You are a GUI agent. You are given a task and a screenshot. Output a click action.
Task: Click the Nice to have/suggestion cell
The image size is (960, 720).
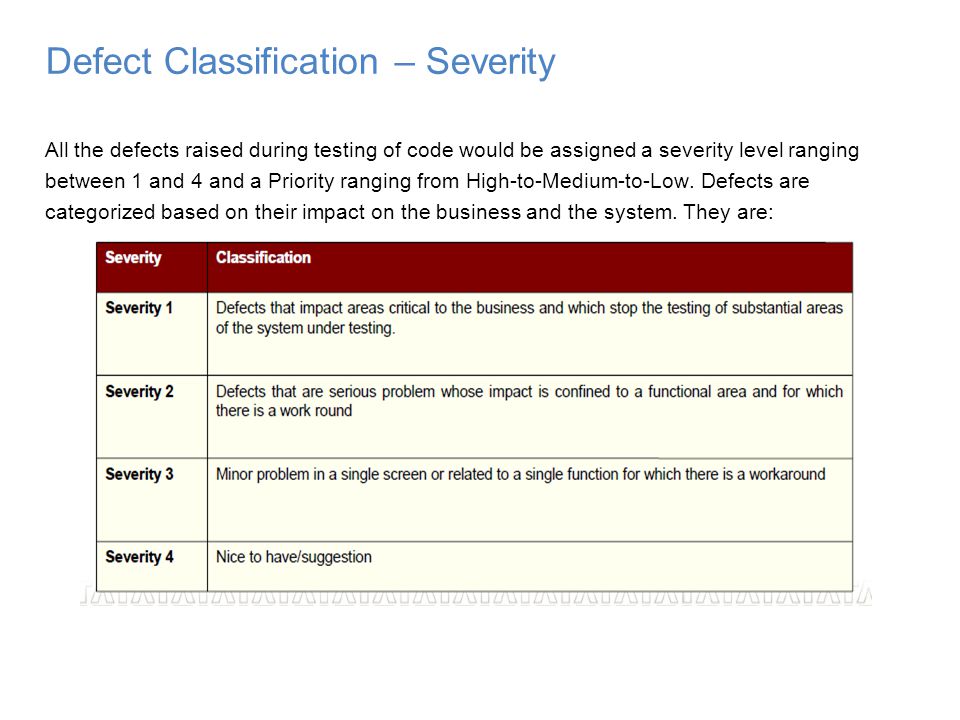coord(294,557)
